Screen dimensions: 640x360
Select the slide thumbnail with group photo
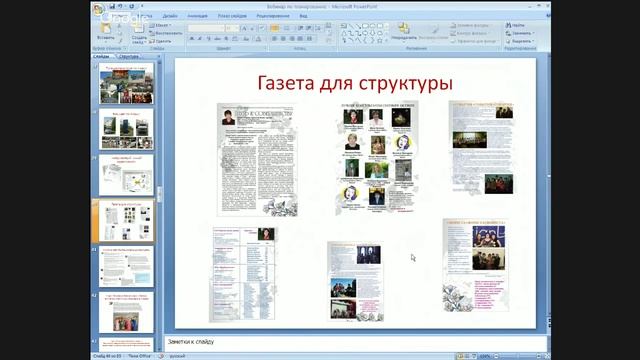coord(127,312)
